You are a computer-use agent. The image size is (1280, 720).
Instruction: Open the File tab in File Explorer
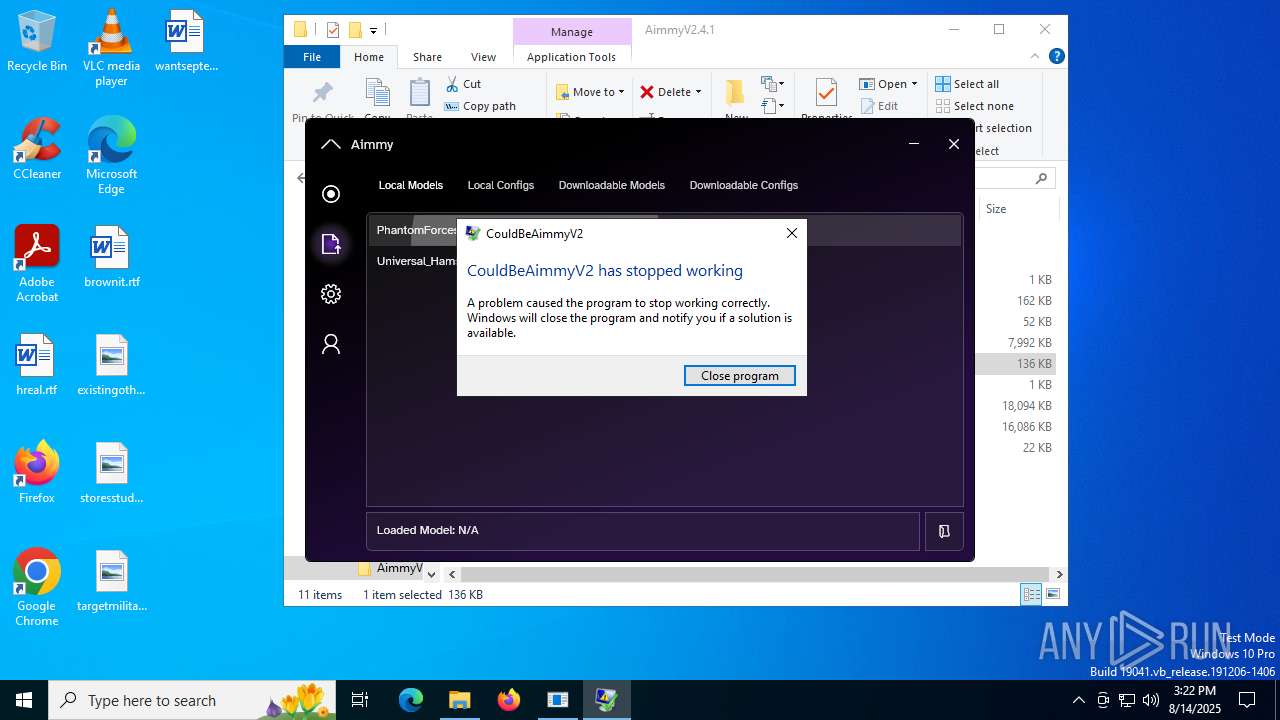click(312, 57)
